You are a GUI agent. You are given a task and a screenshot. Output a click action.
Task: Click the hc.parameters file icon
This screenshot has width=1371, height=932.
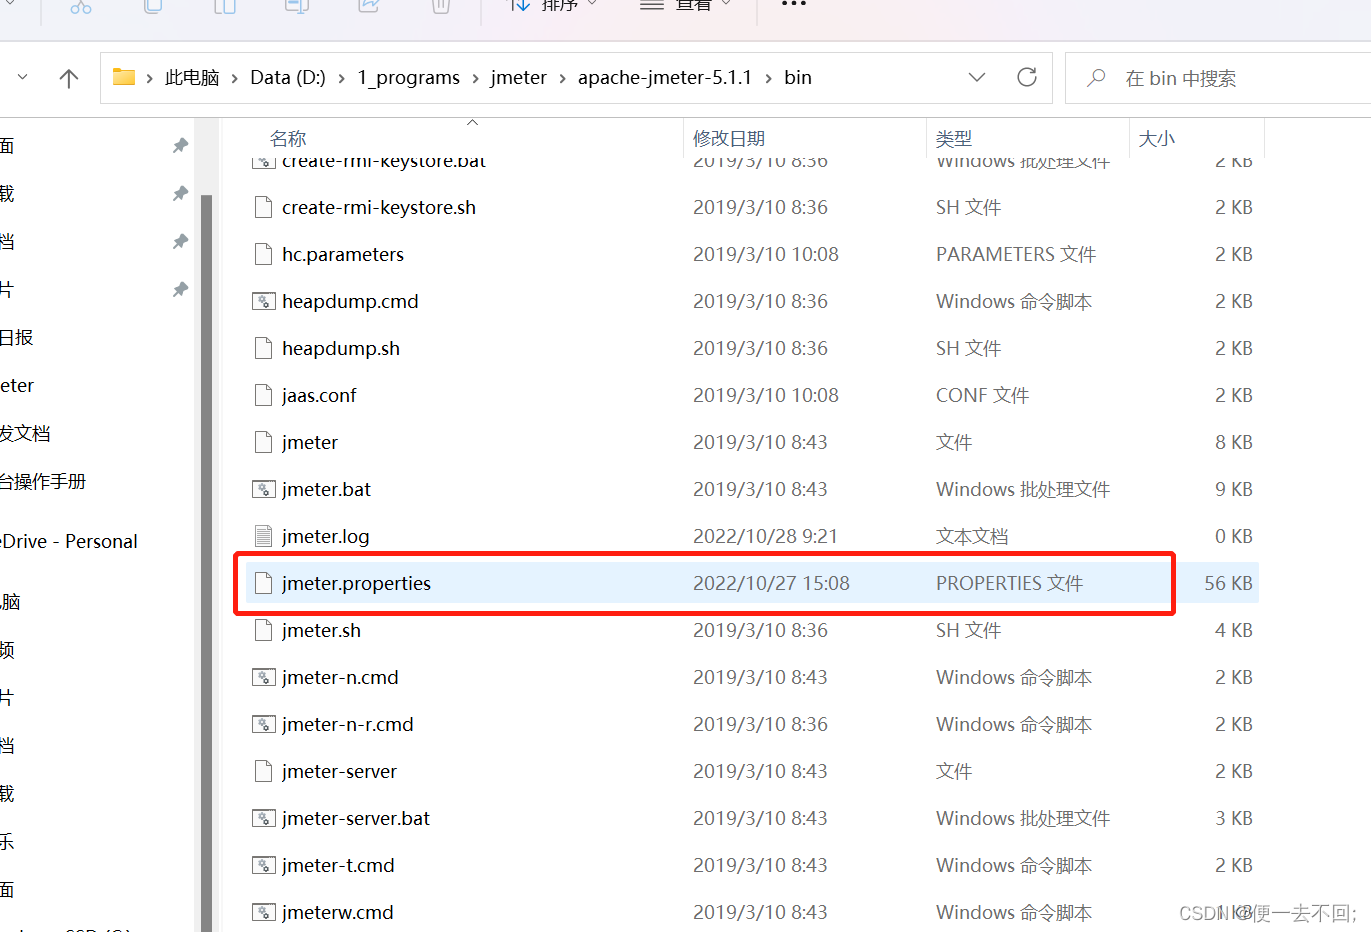tap(264, 254)
